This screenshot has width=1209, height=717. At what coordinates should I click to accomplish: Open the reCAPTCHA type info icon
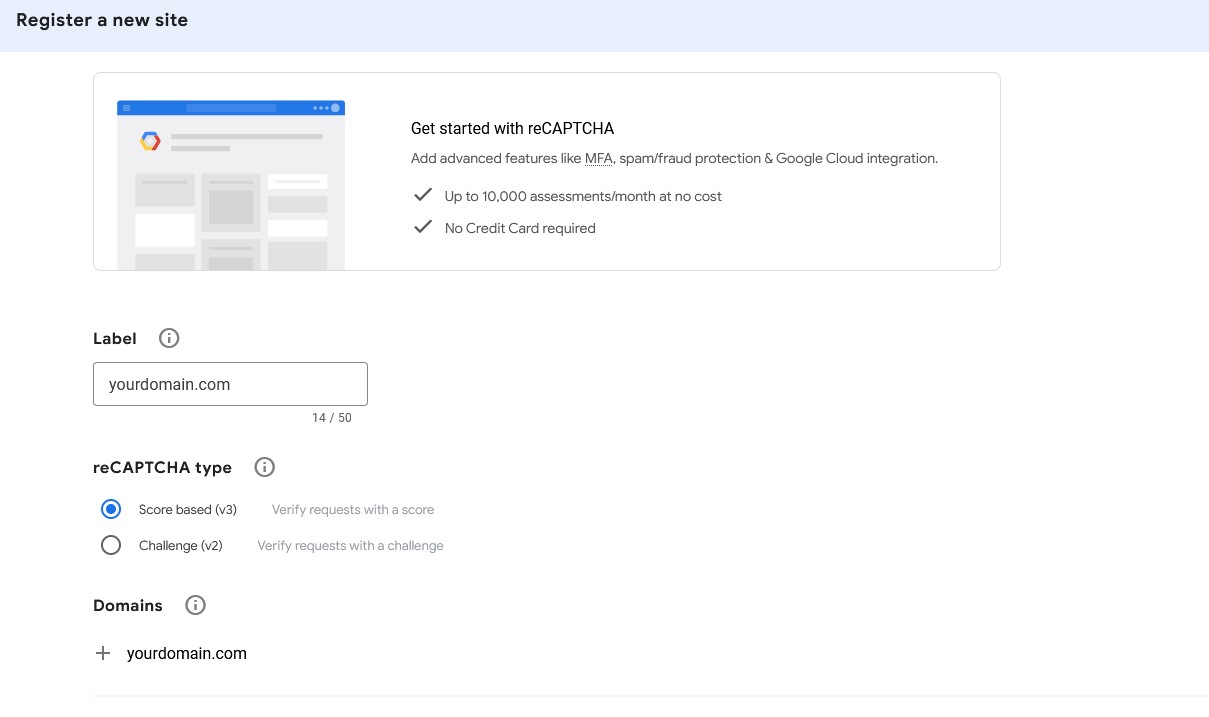coord(264,467)
